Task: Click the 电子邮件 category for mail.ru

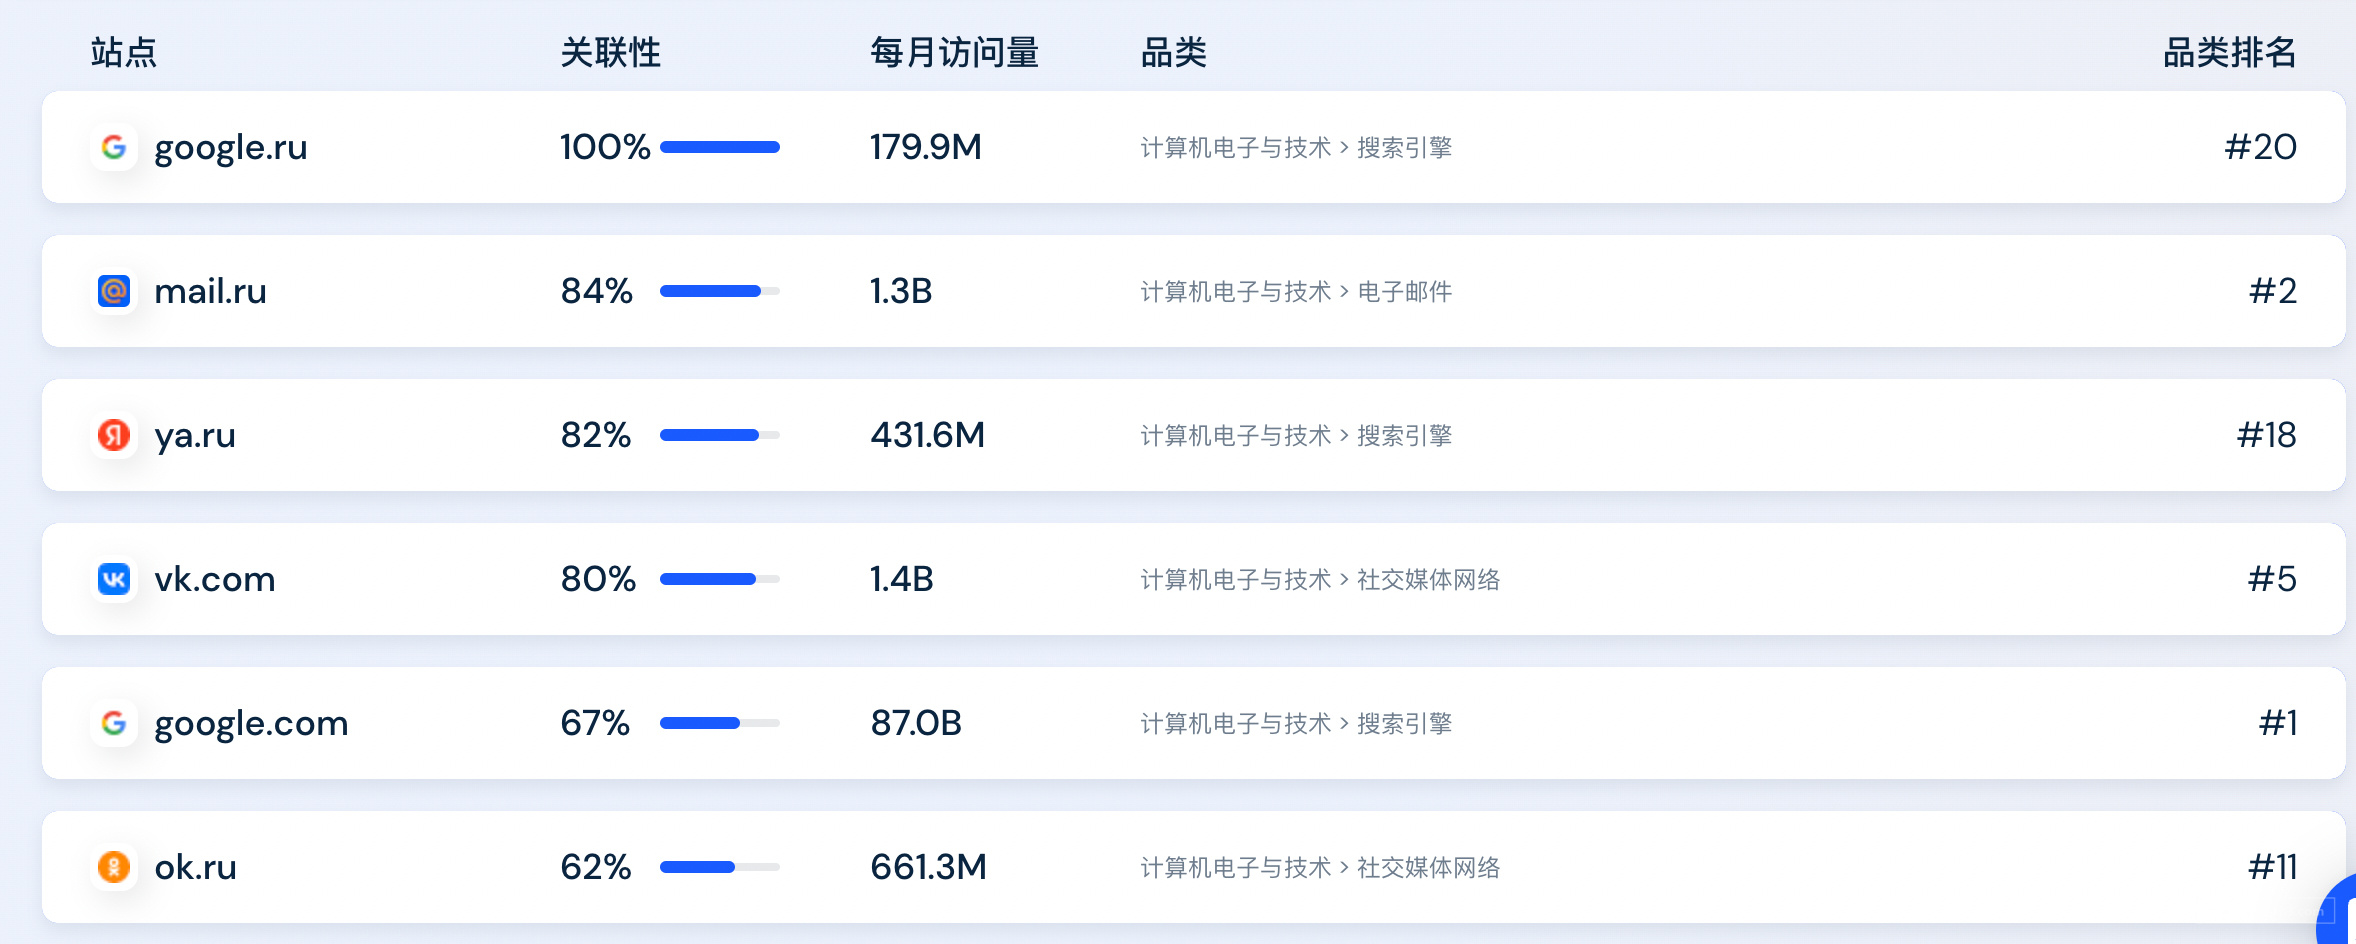Action: (x=1404, y=291)
